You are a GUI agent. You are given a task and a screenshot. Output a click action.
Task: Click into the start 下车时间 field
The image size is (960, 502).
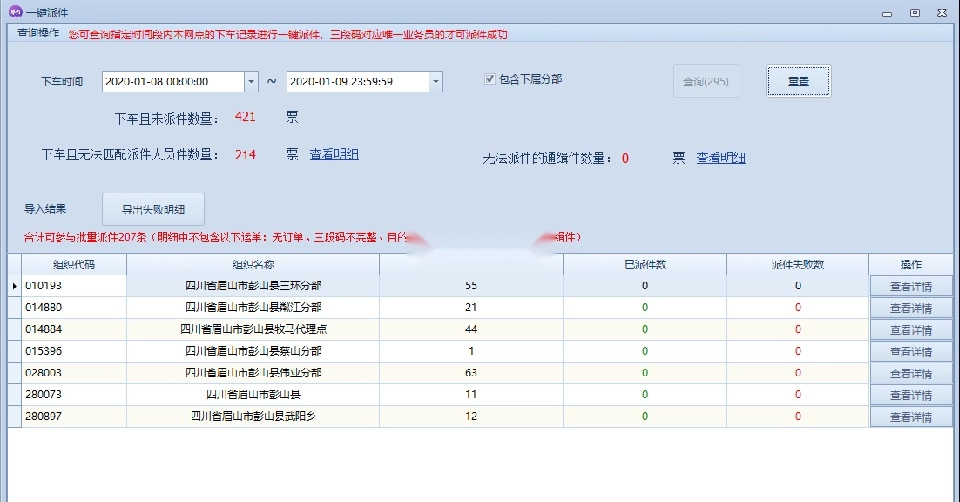pyautogui.click(x=170, y=81)
